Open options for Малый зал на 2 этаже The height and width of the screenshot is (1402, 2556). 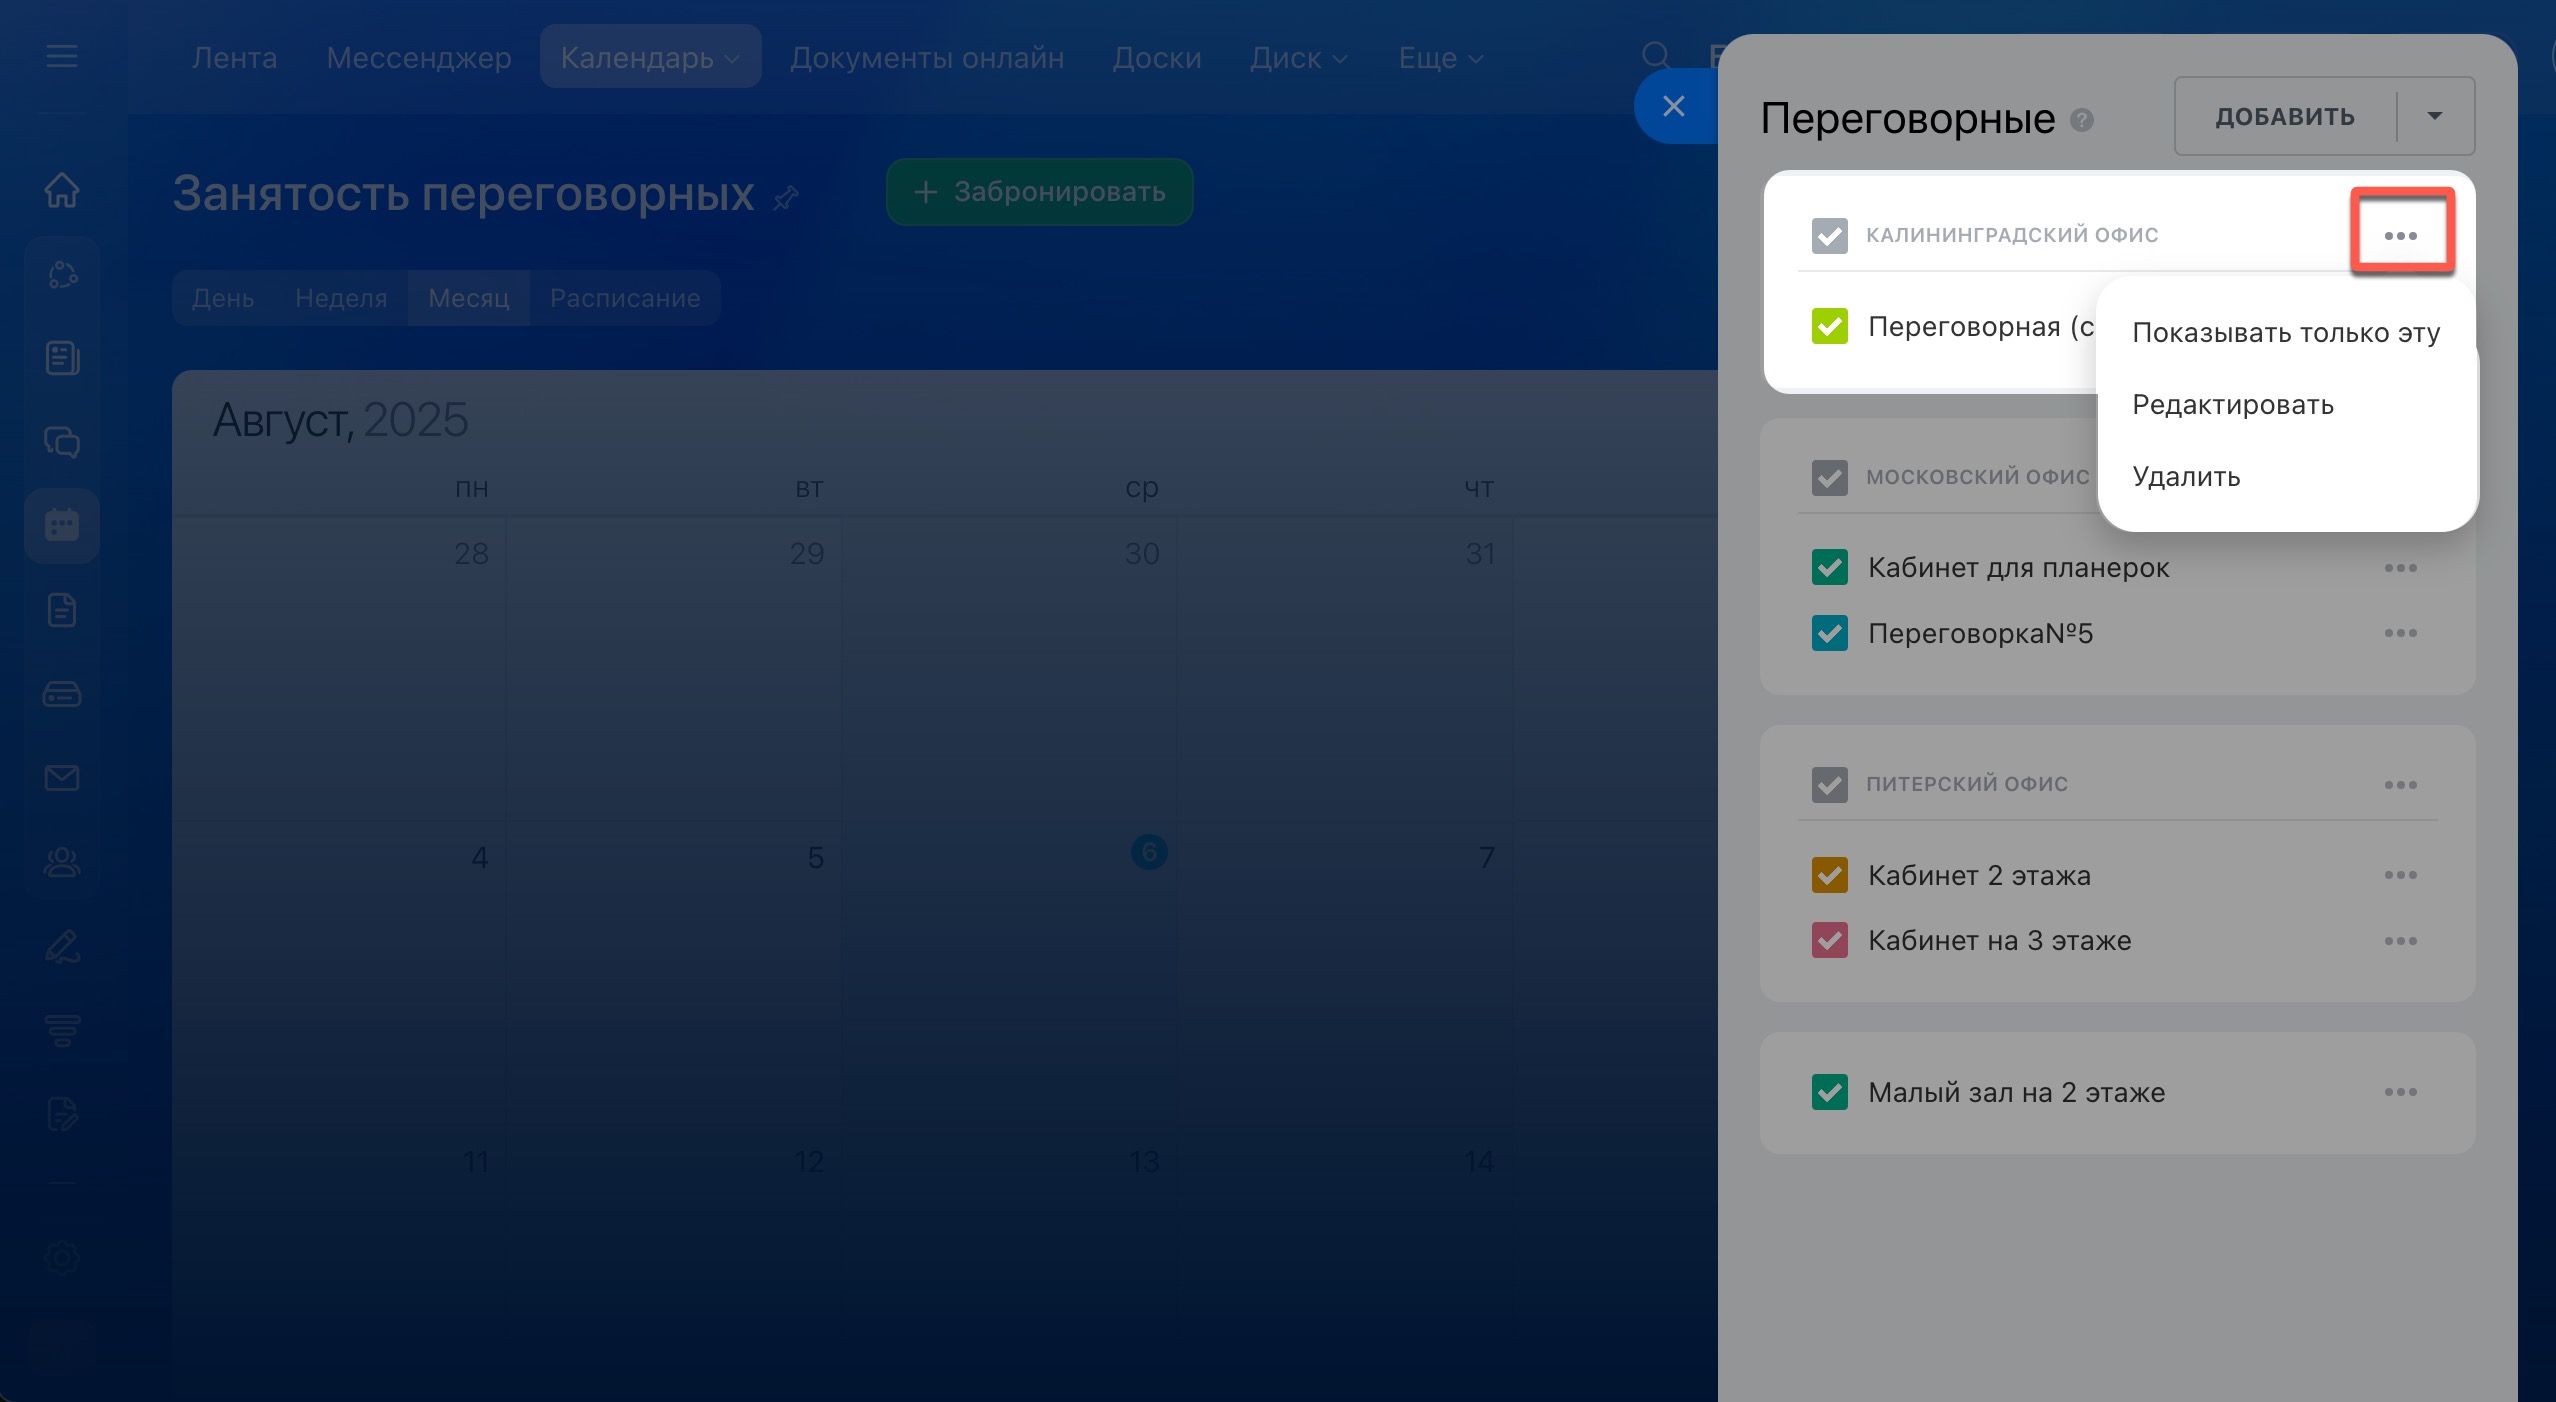point(2401,1092)
